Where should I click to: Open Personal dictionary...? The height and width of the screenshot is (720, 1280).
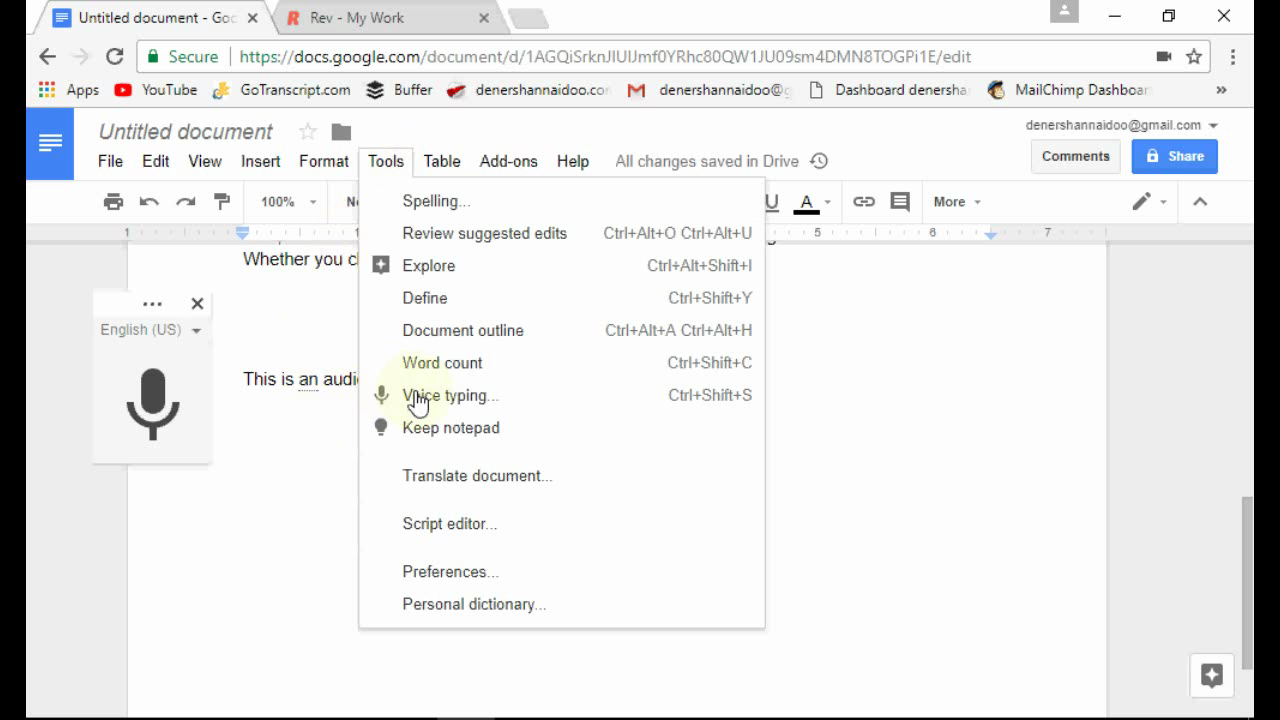click(x=562, y=604)
